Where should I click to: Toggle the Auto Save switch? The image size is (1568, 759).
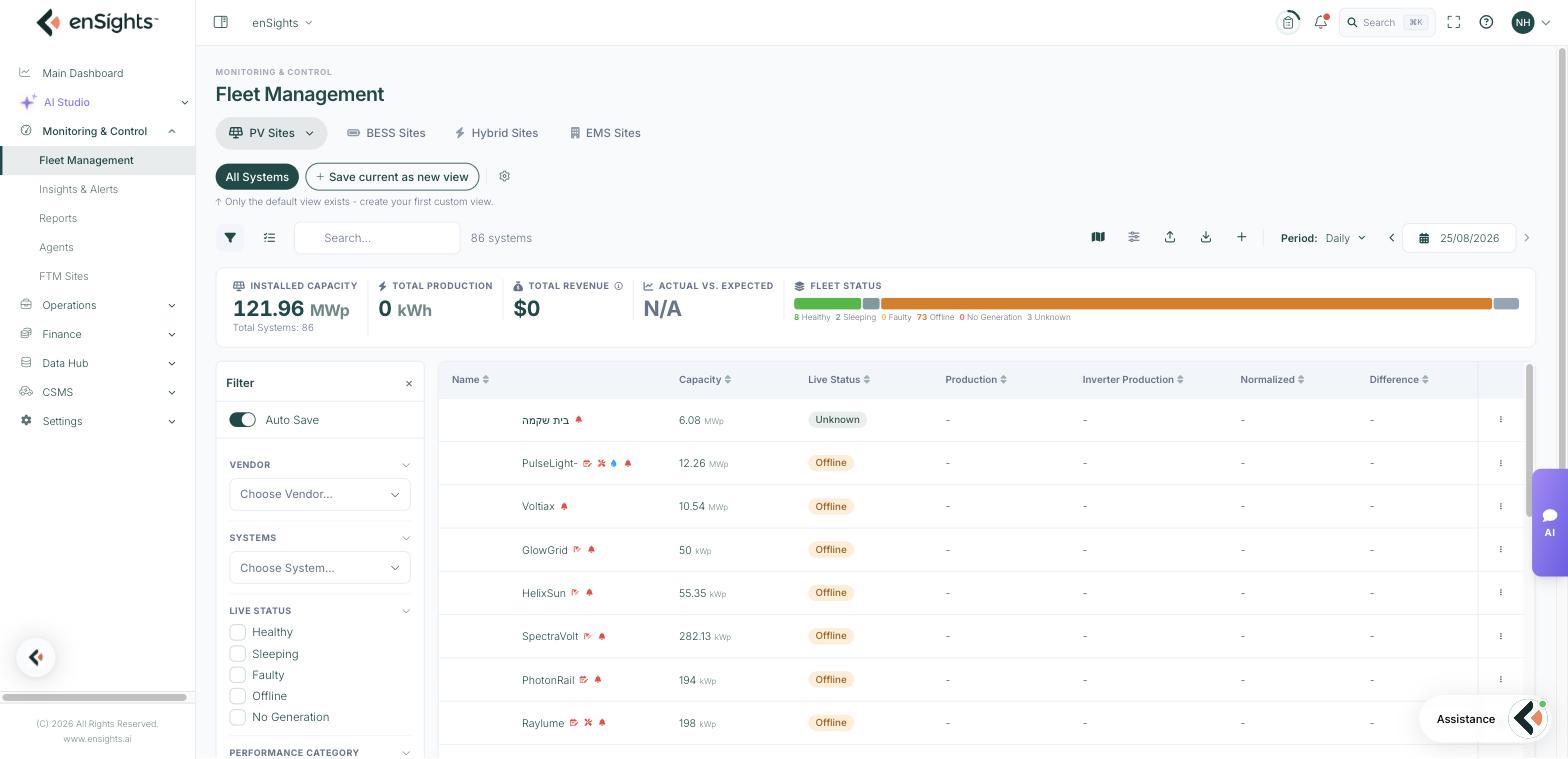coord(243,420)
